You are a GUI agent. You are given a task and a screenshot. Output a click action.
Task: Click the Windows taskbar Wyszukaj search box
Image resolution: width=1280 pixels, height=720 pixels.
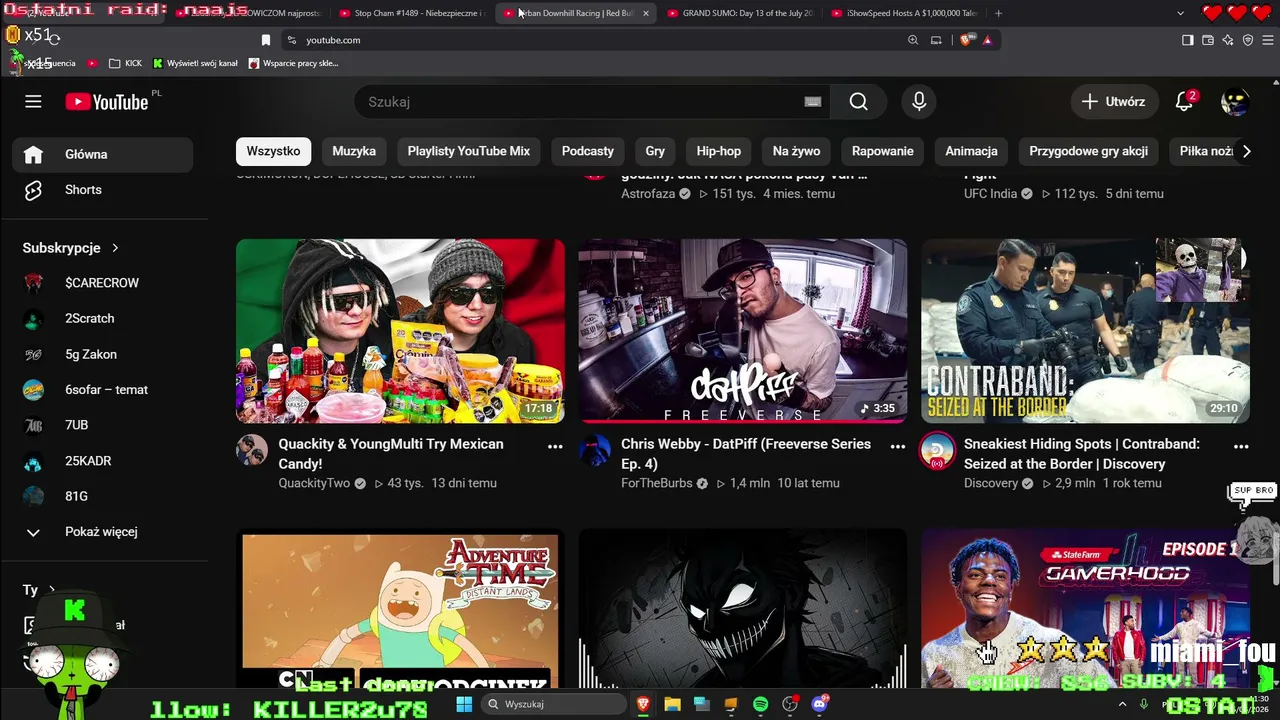[x=552, y=704]
